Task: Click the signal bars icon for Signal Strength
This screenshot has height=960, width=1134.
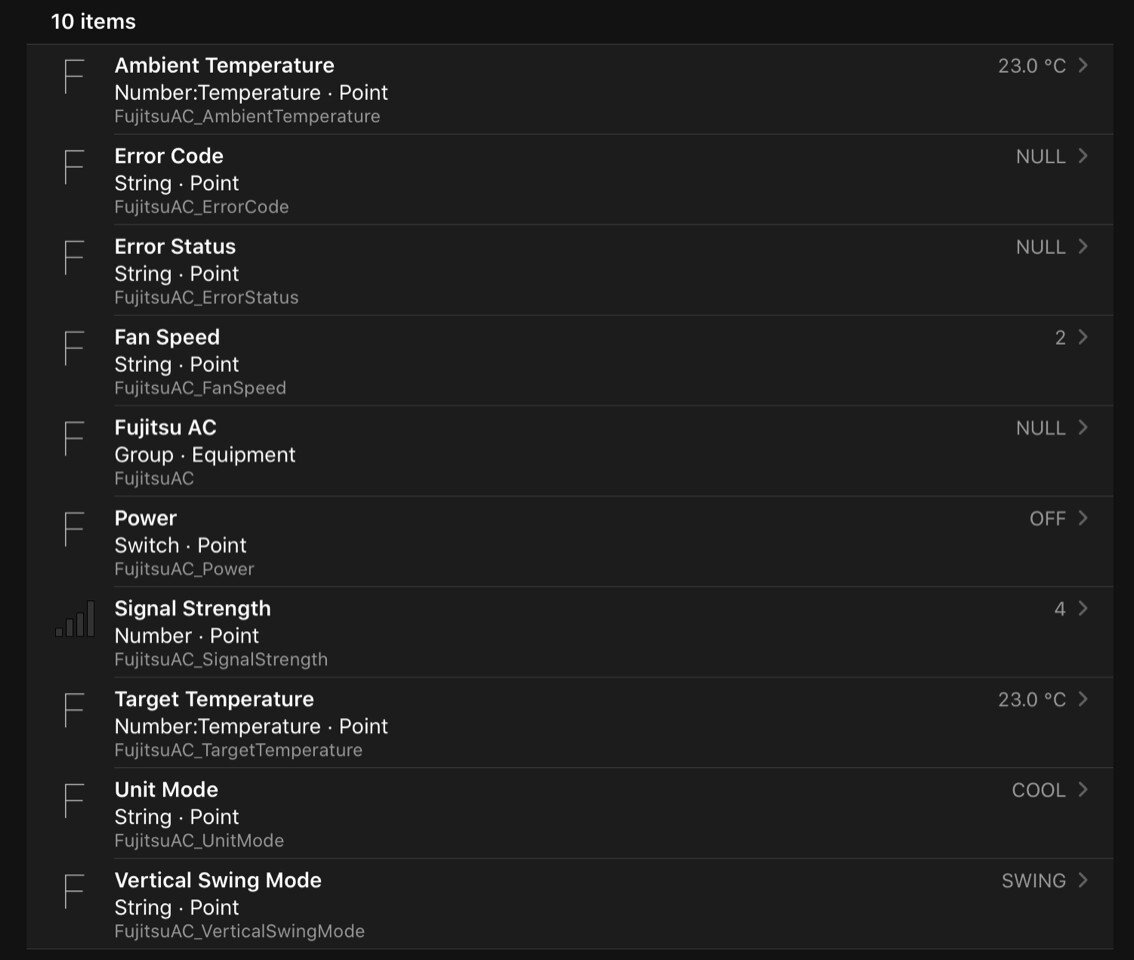Action: coord(74,619)
